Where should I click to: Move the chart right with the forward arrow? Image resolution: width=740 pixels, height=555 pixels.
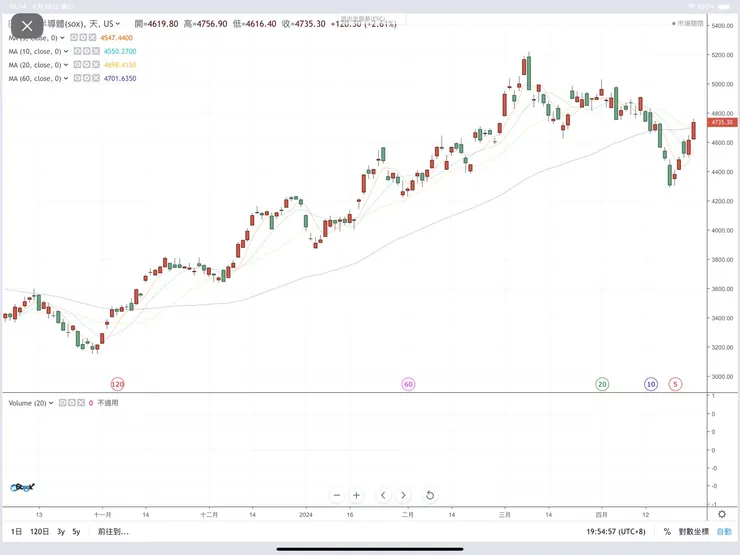pos(403,495)
